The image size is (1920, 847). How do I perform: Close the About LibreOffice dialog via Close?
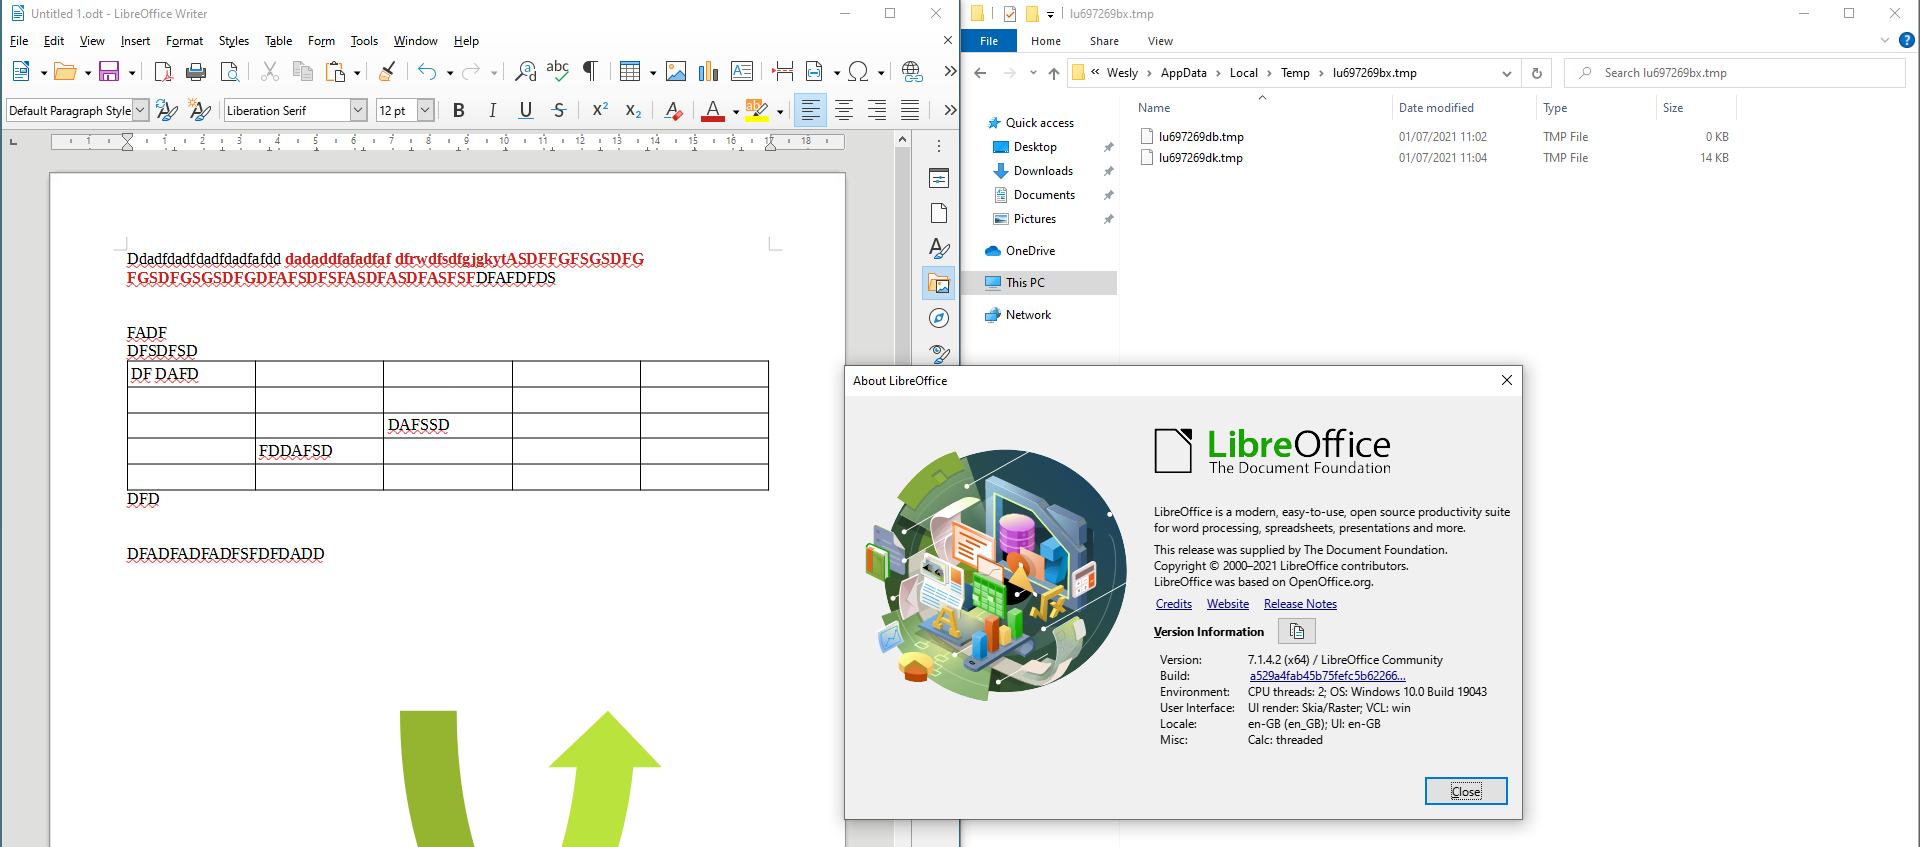pos(1466,791)
